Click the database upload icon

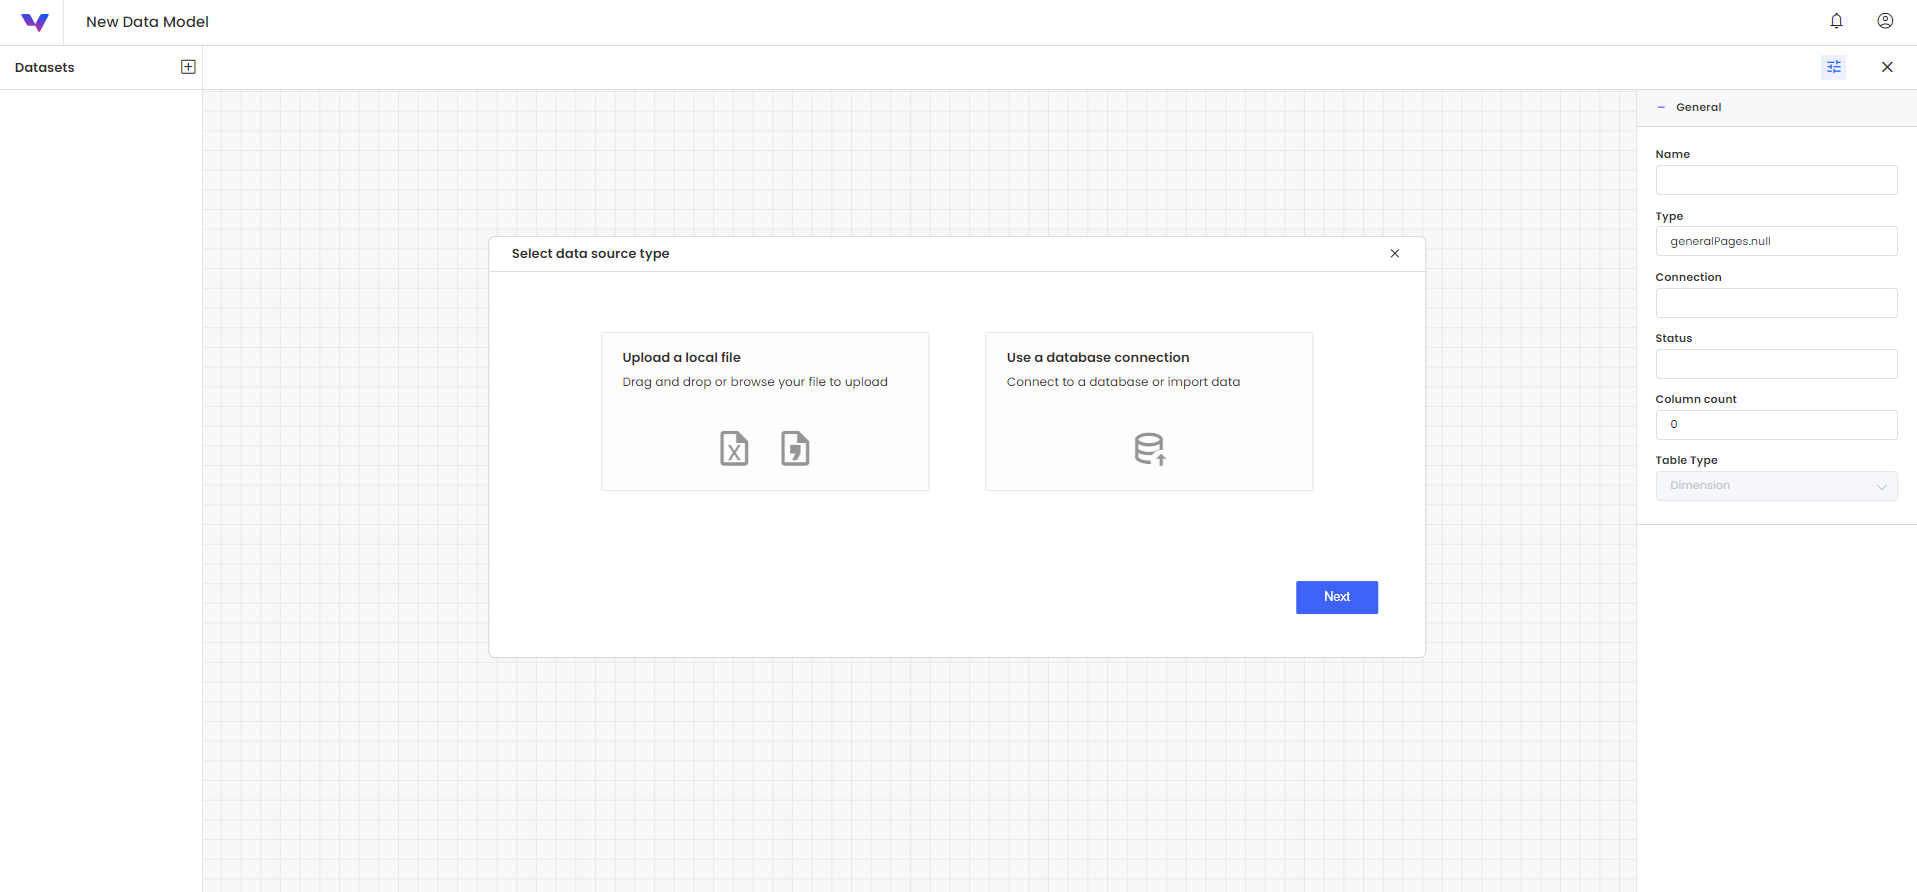[x=1150, y=449]
